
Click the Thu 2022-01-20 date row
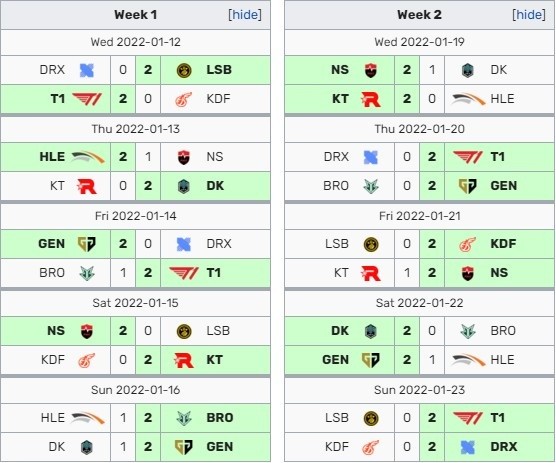(x=420, y=129)
